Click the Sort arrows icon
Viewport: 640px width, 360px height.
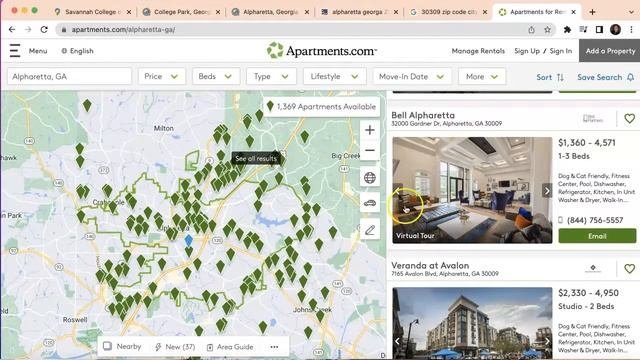pyautogui.click(x=560, y=77)
